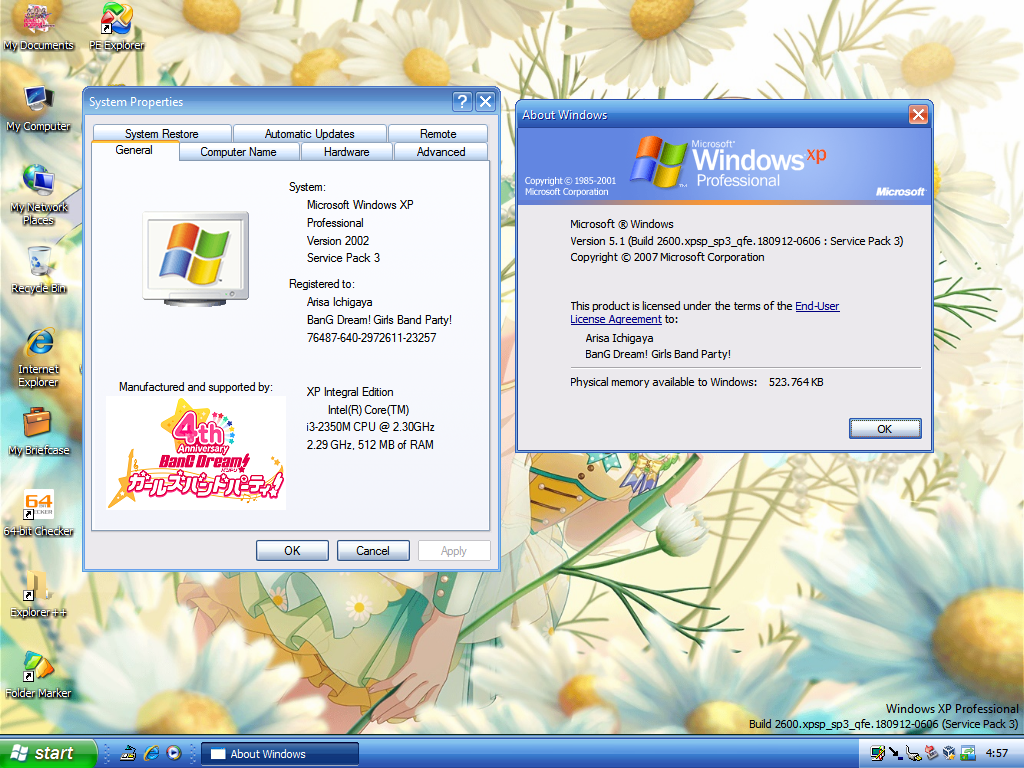Launch Internet Explorer from quick launch

(152, 753)
